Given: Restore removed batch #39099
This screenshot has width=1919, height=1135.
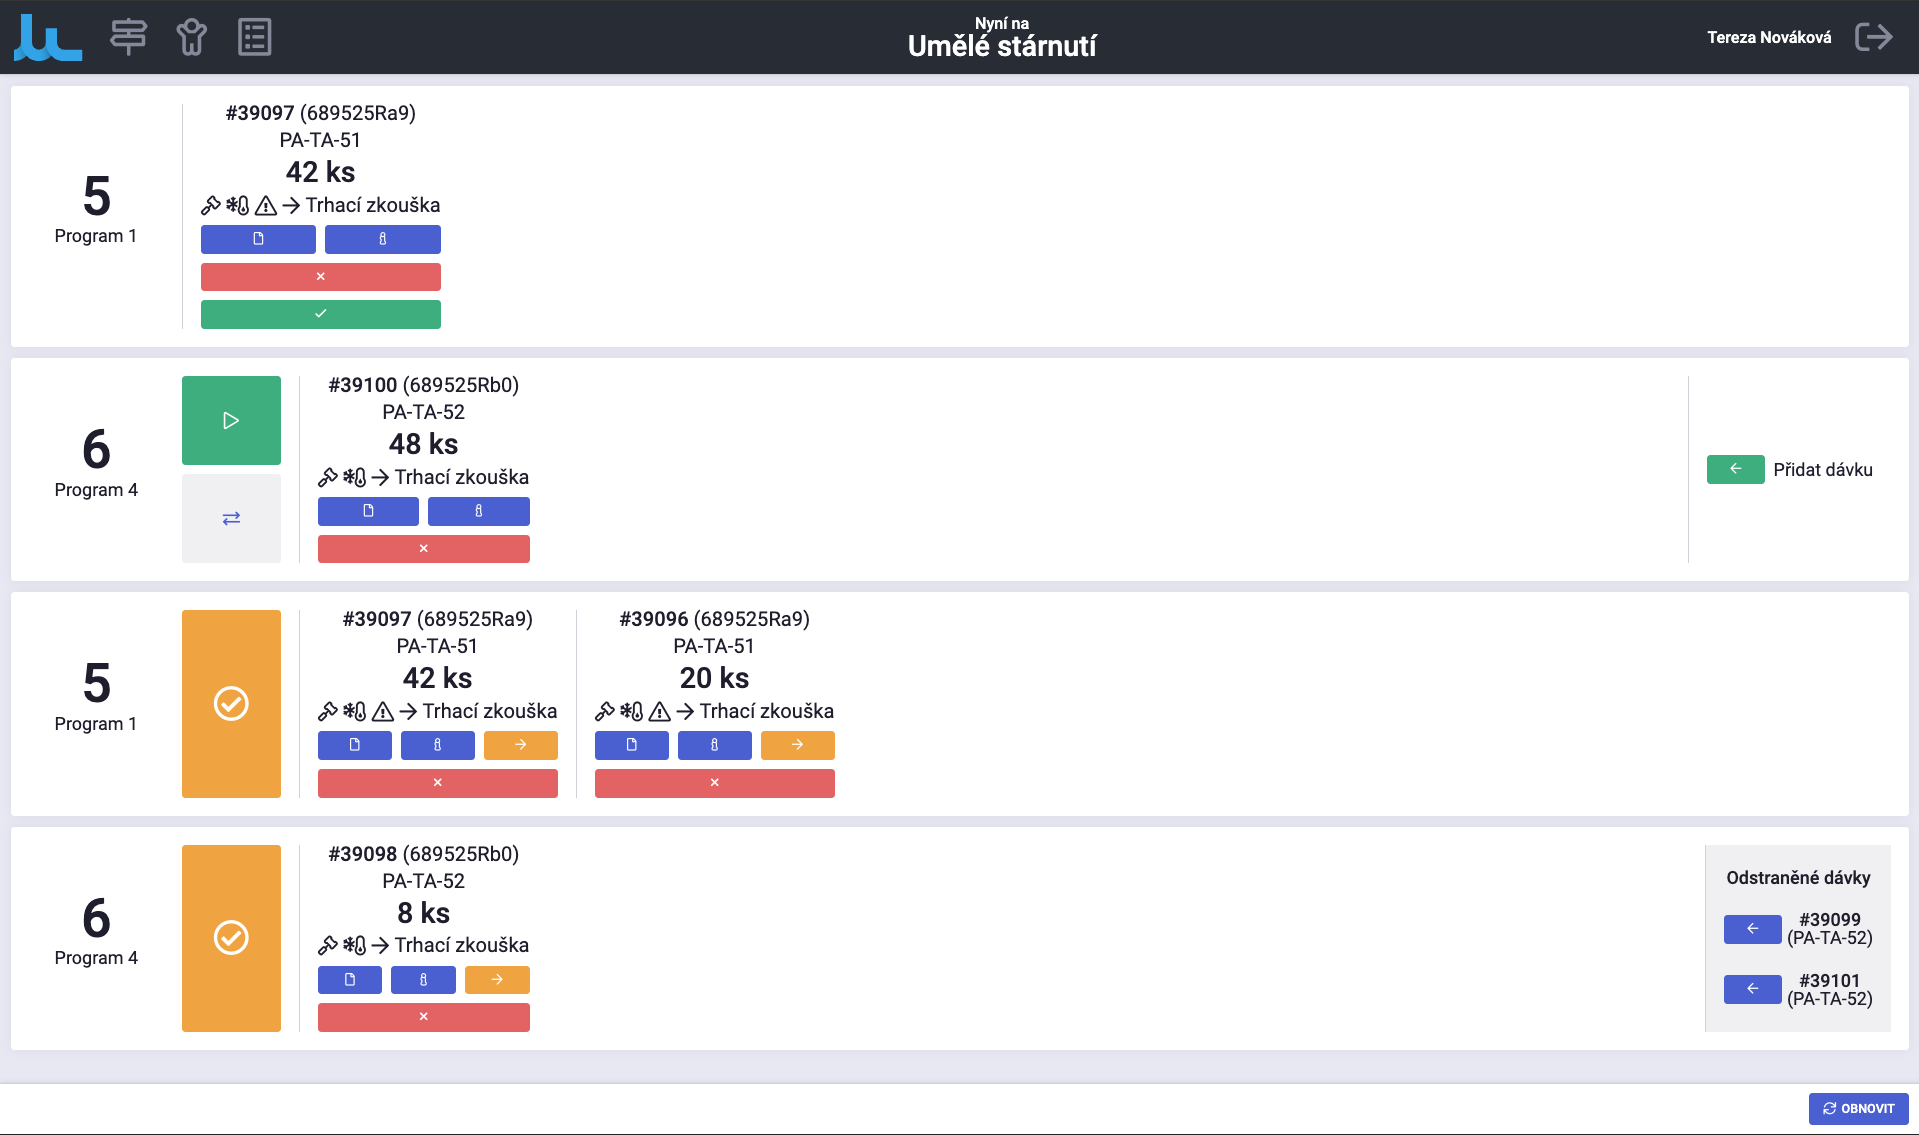Looking at the screenshot, I should 1752,929.
